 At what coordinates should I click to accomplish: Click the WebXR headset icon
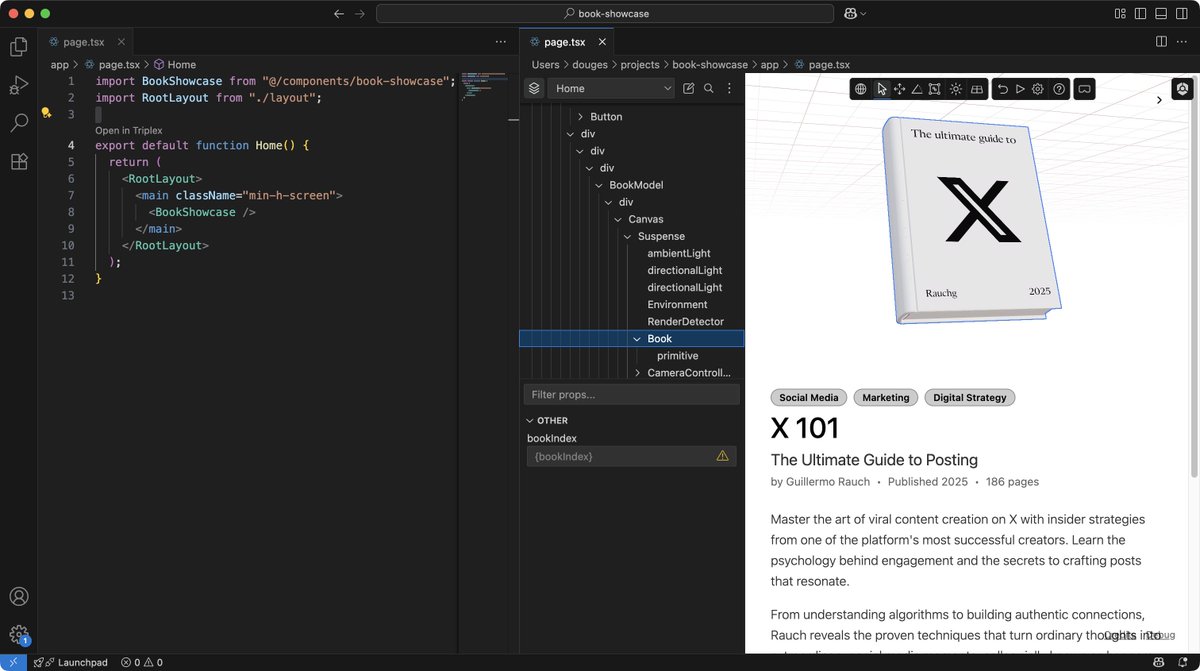pyautogui.click(x=1084, y=89)
